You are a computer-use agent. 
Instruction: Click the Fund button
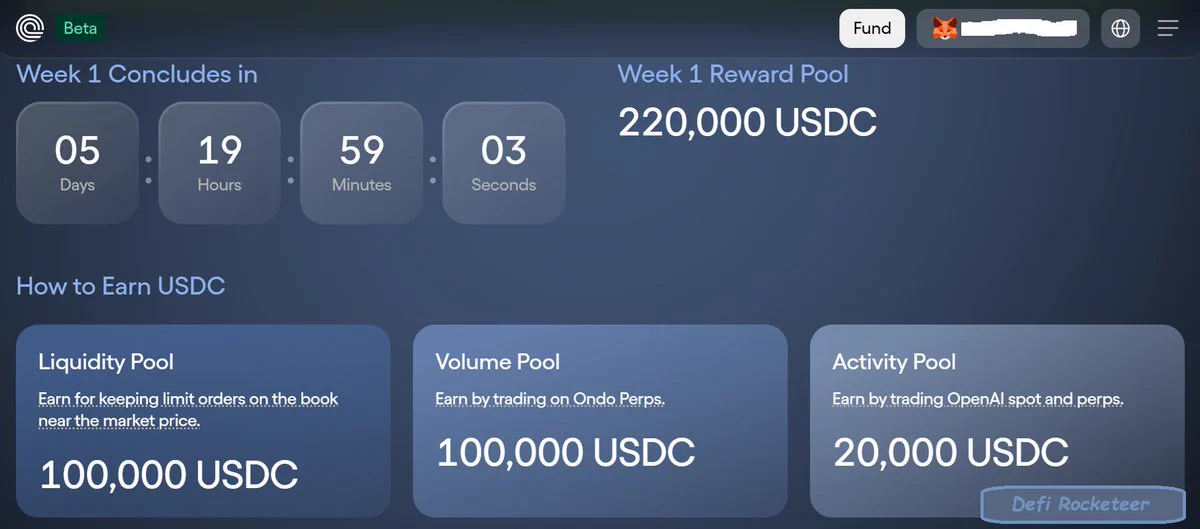[872, 28]
